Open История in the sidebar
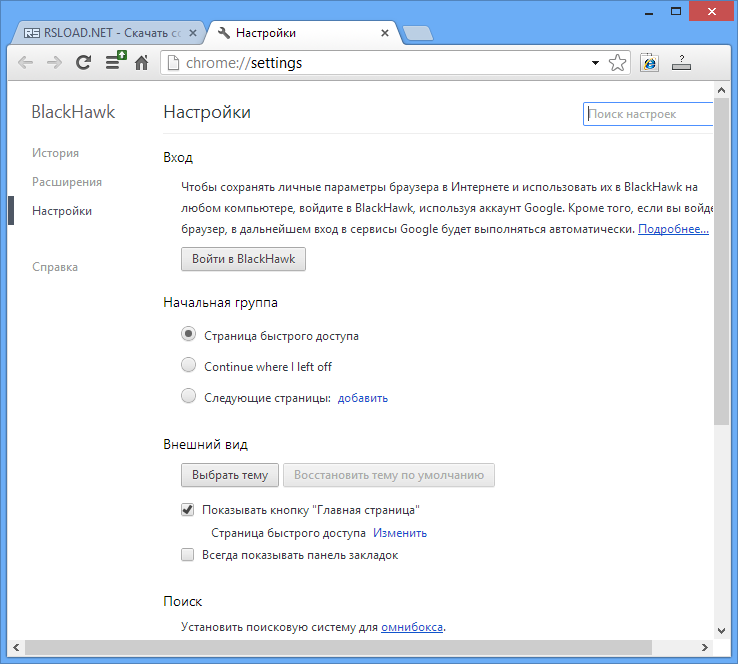Viewport: 738px width, 664px height. (x=55, y=153)
